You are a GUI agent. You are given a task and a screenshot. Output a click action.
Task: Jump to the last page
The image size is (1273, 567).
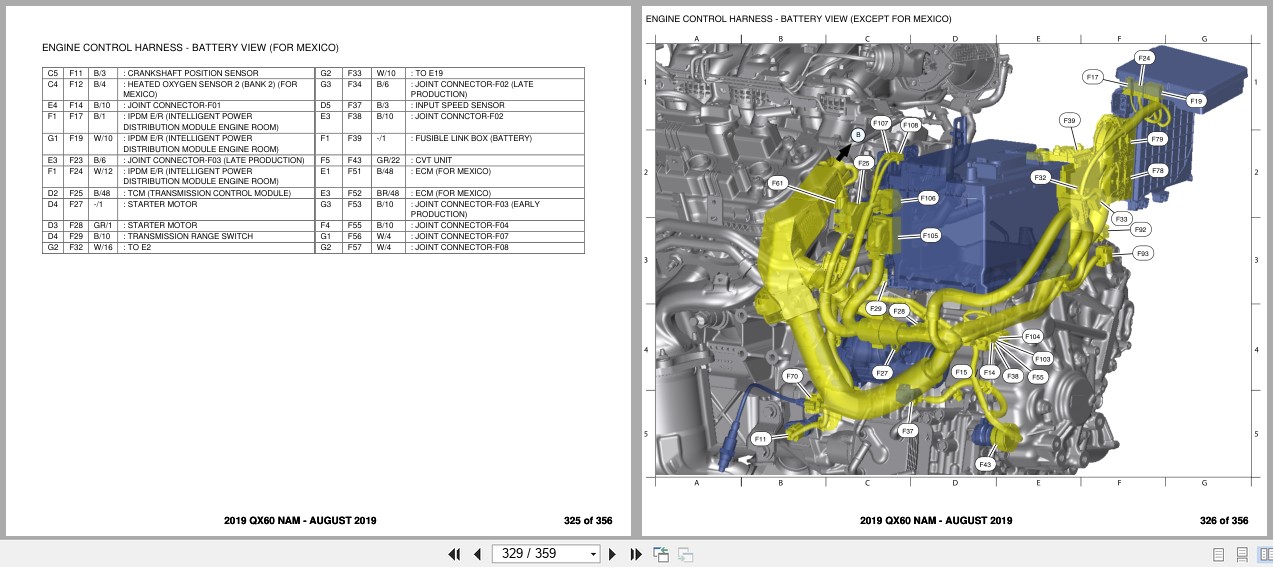click(636, 554)
